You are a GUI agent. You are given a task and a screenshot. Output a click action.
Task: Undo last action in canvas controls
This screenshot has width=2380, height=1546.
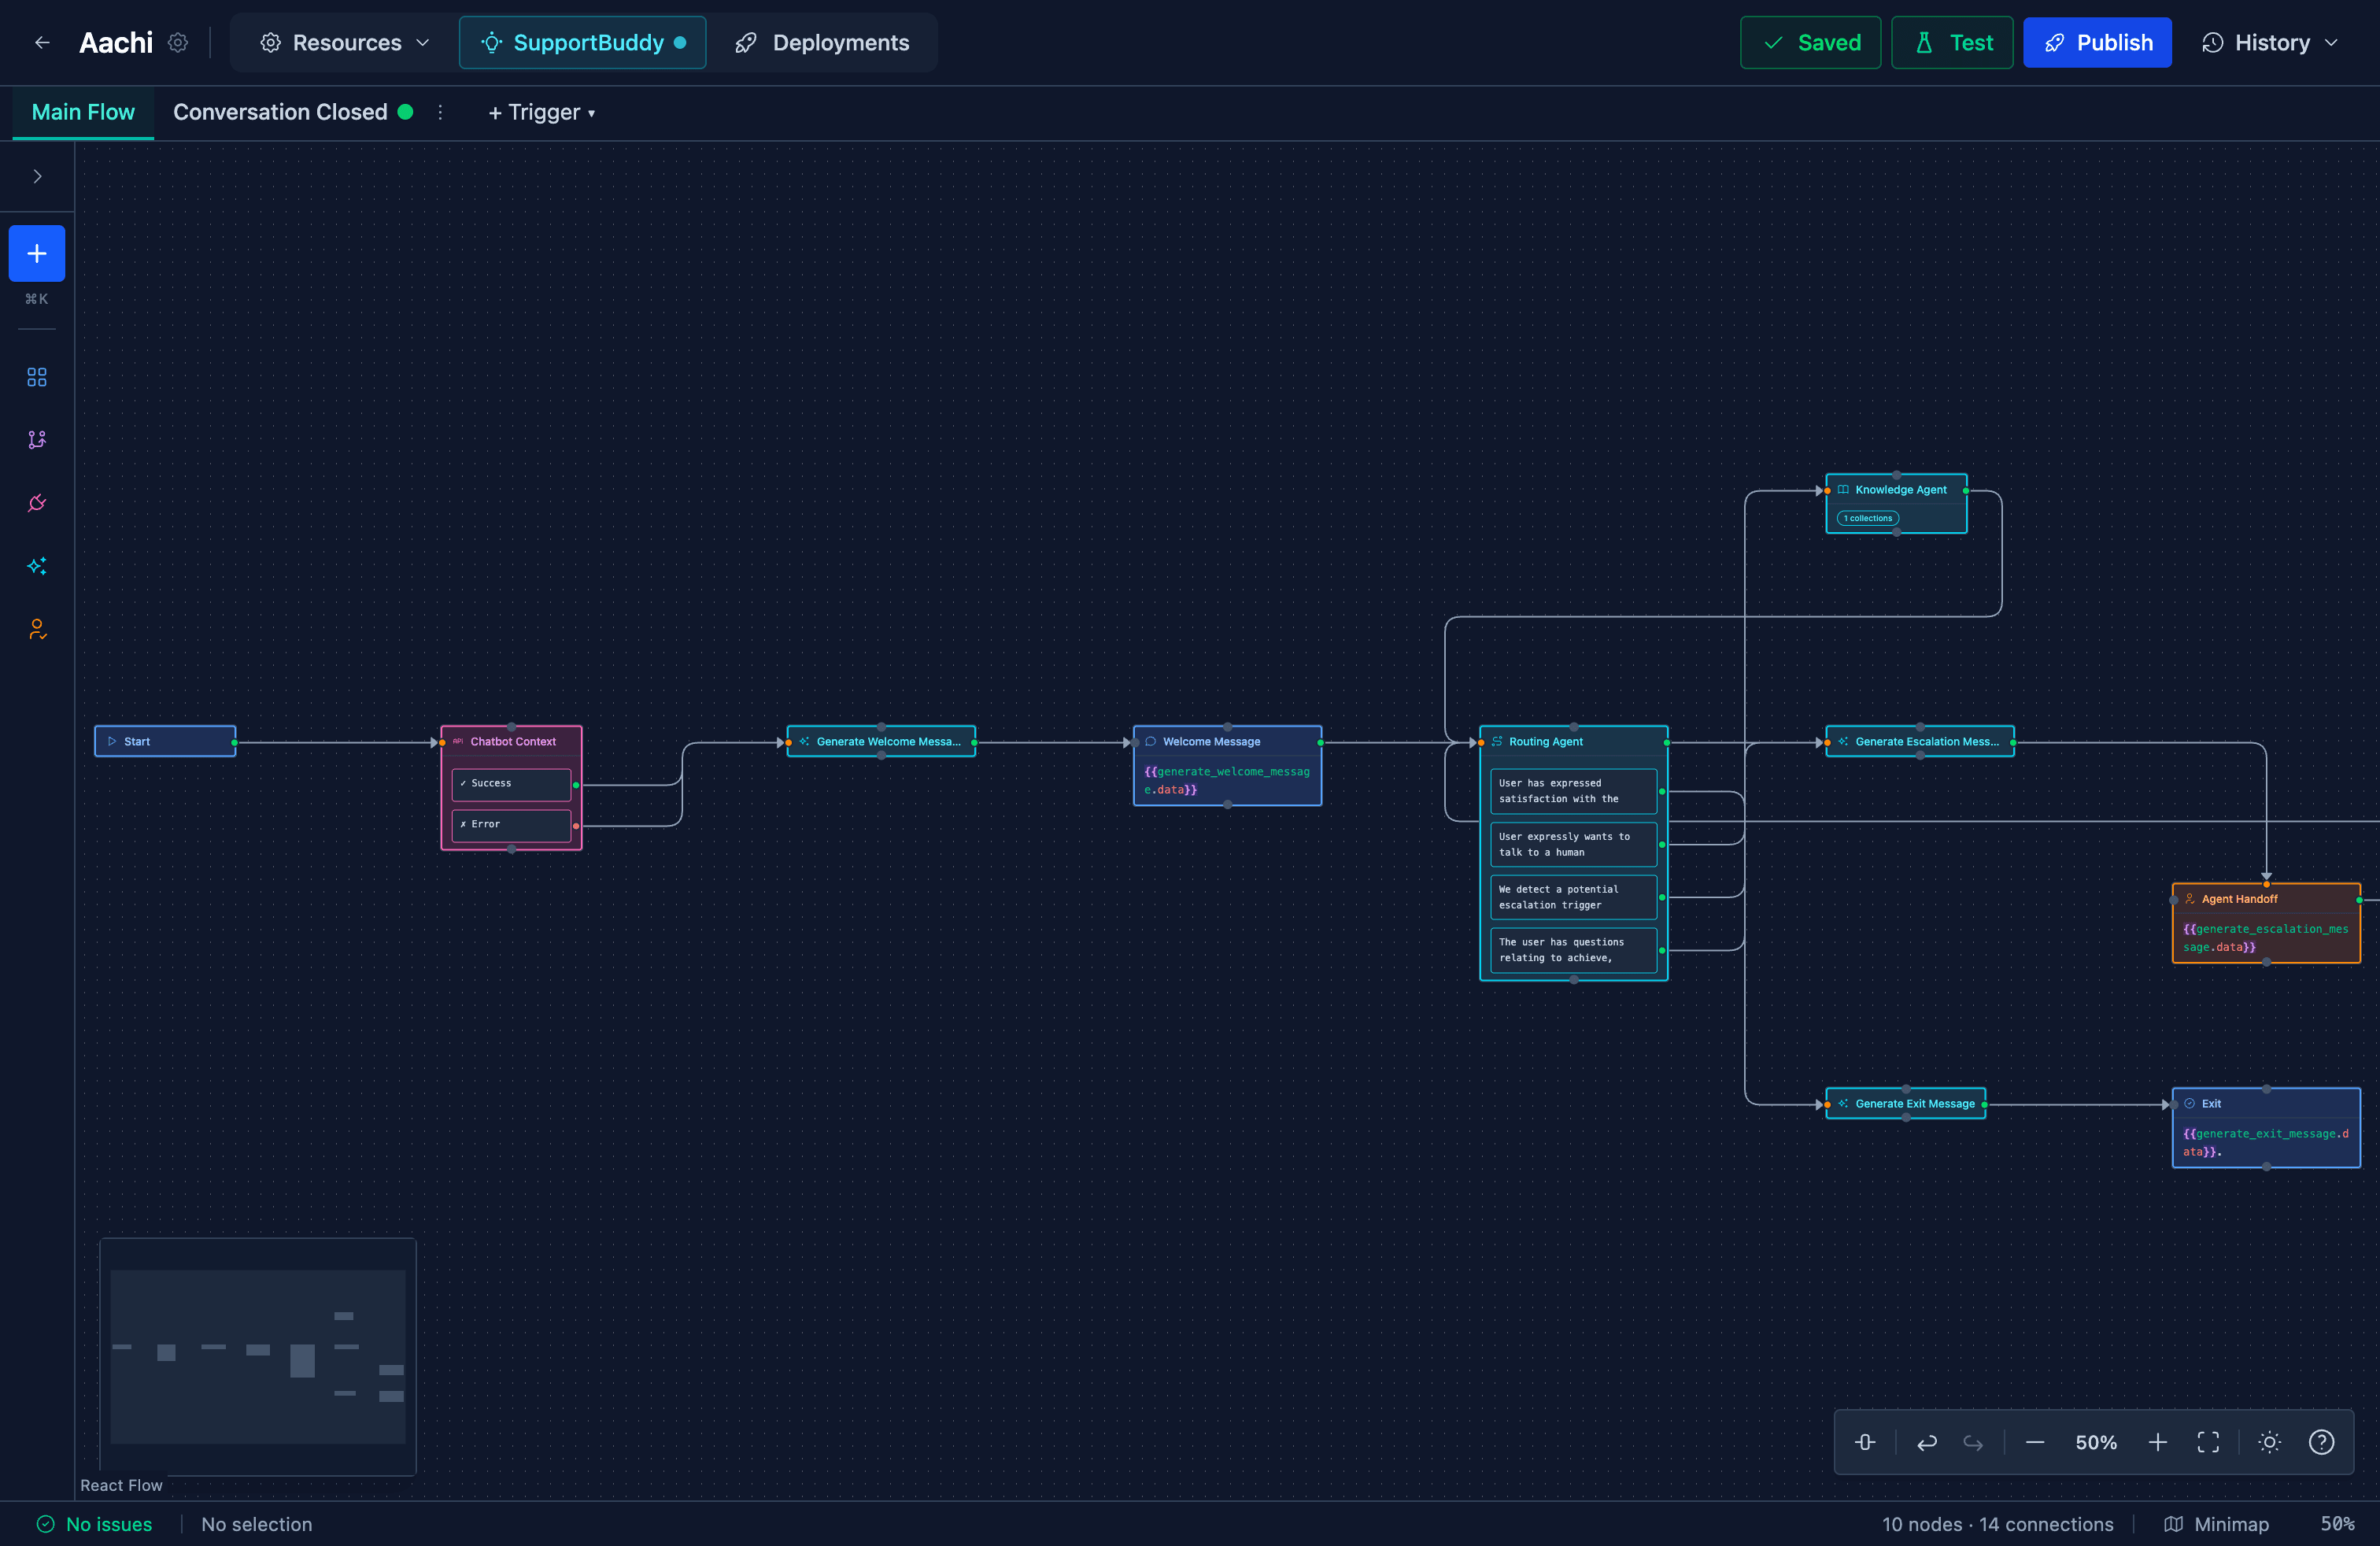tap(1926, 1442)
